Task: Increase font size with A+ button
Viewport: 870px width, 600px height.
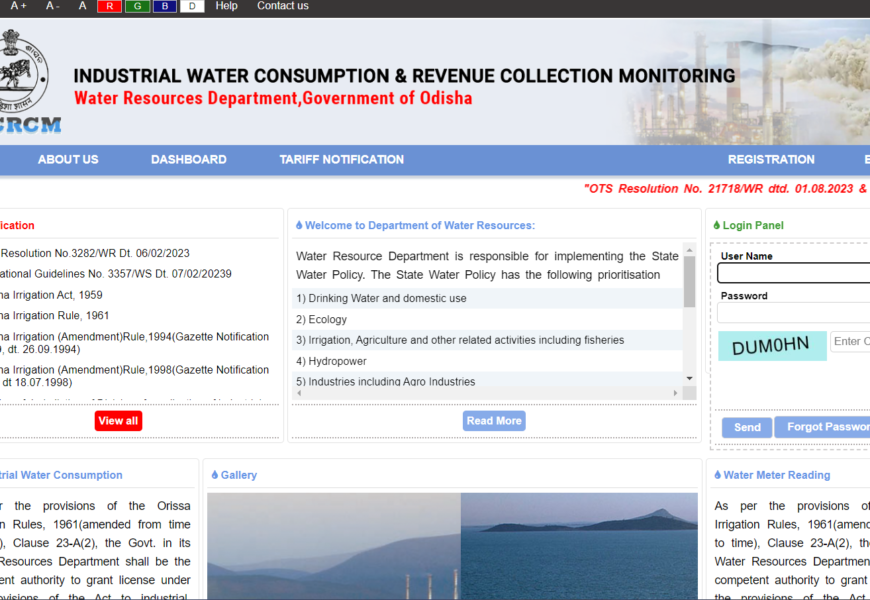Action: [x=18, y=6]
